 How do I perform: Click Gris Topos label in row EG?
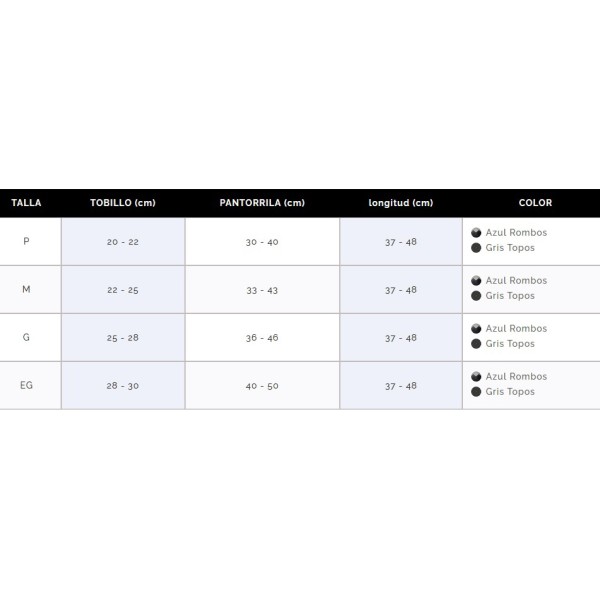(x=510, y=392)
